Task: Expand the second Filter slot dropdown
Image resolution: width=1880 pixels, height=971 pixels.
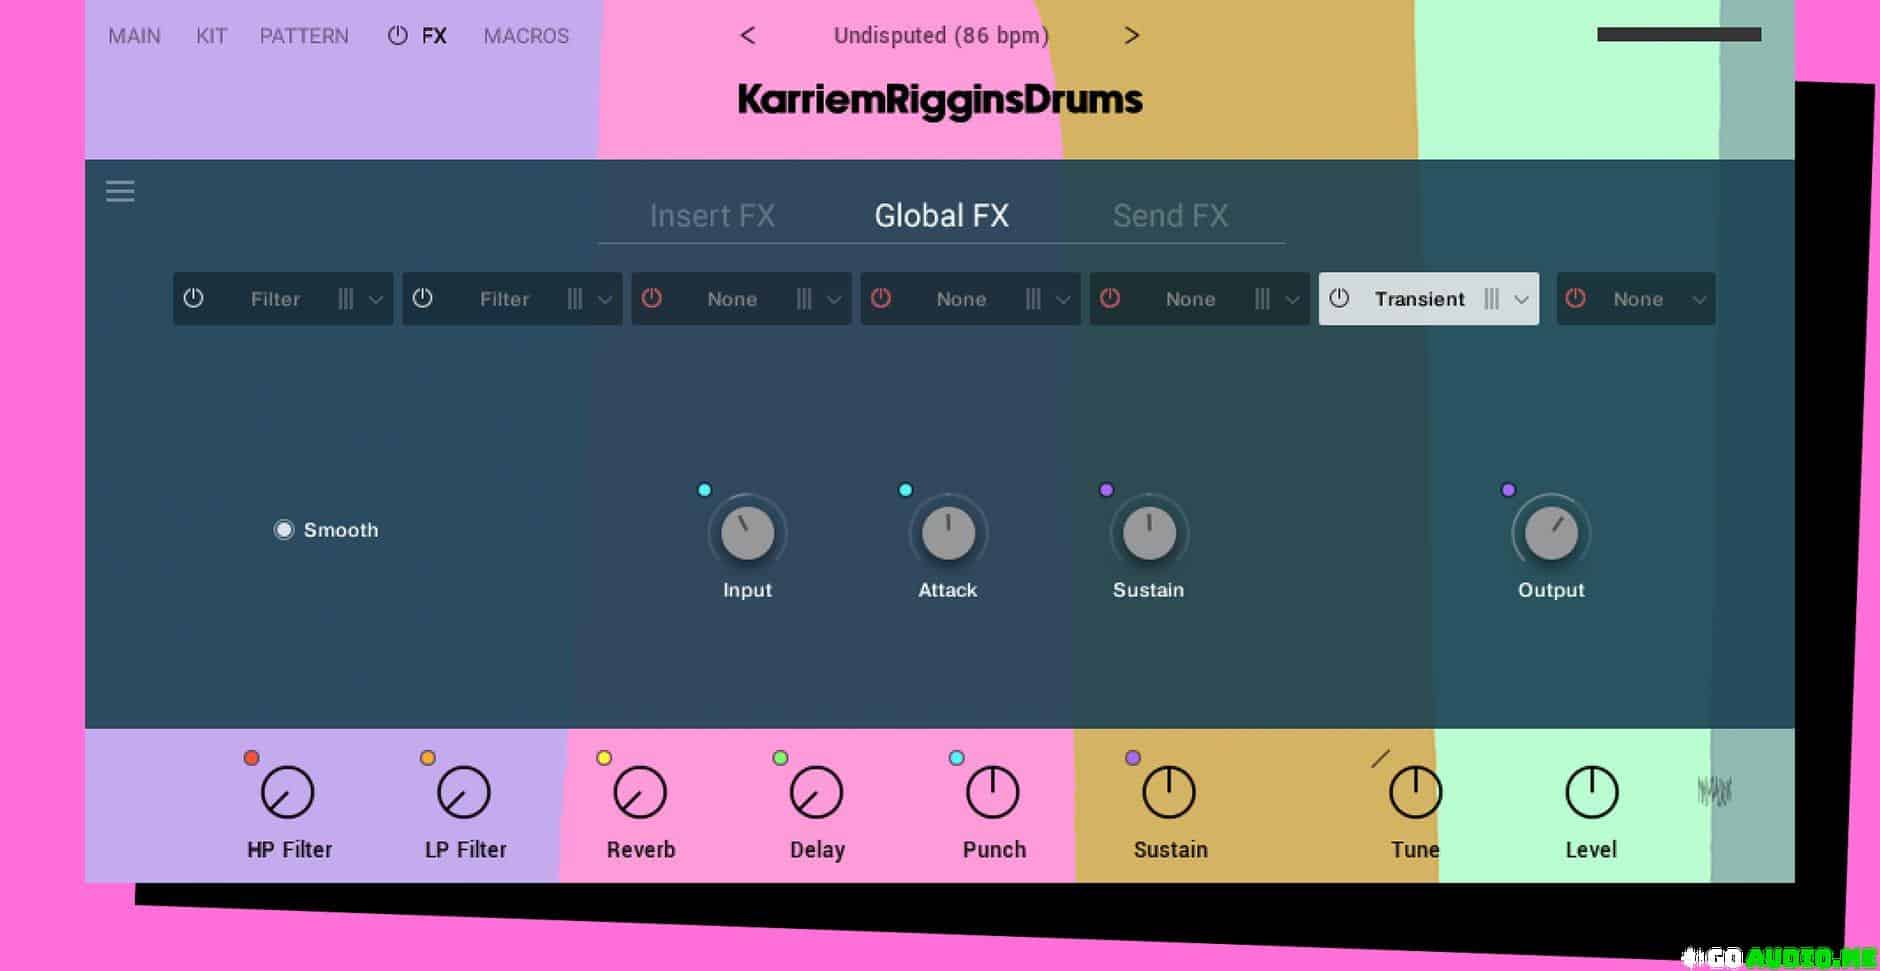Action: 605,300
